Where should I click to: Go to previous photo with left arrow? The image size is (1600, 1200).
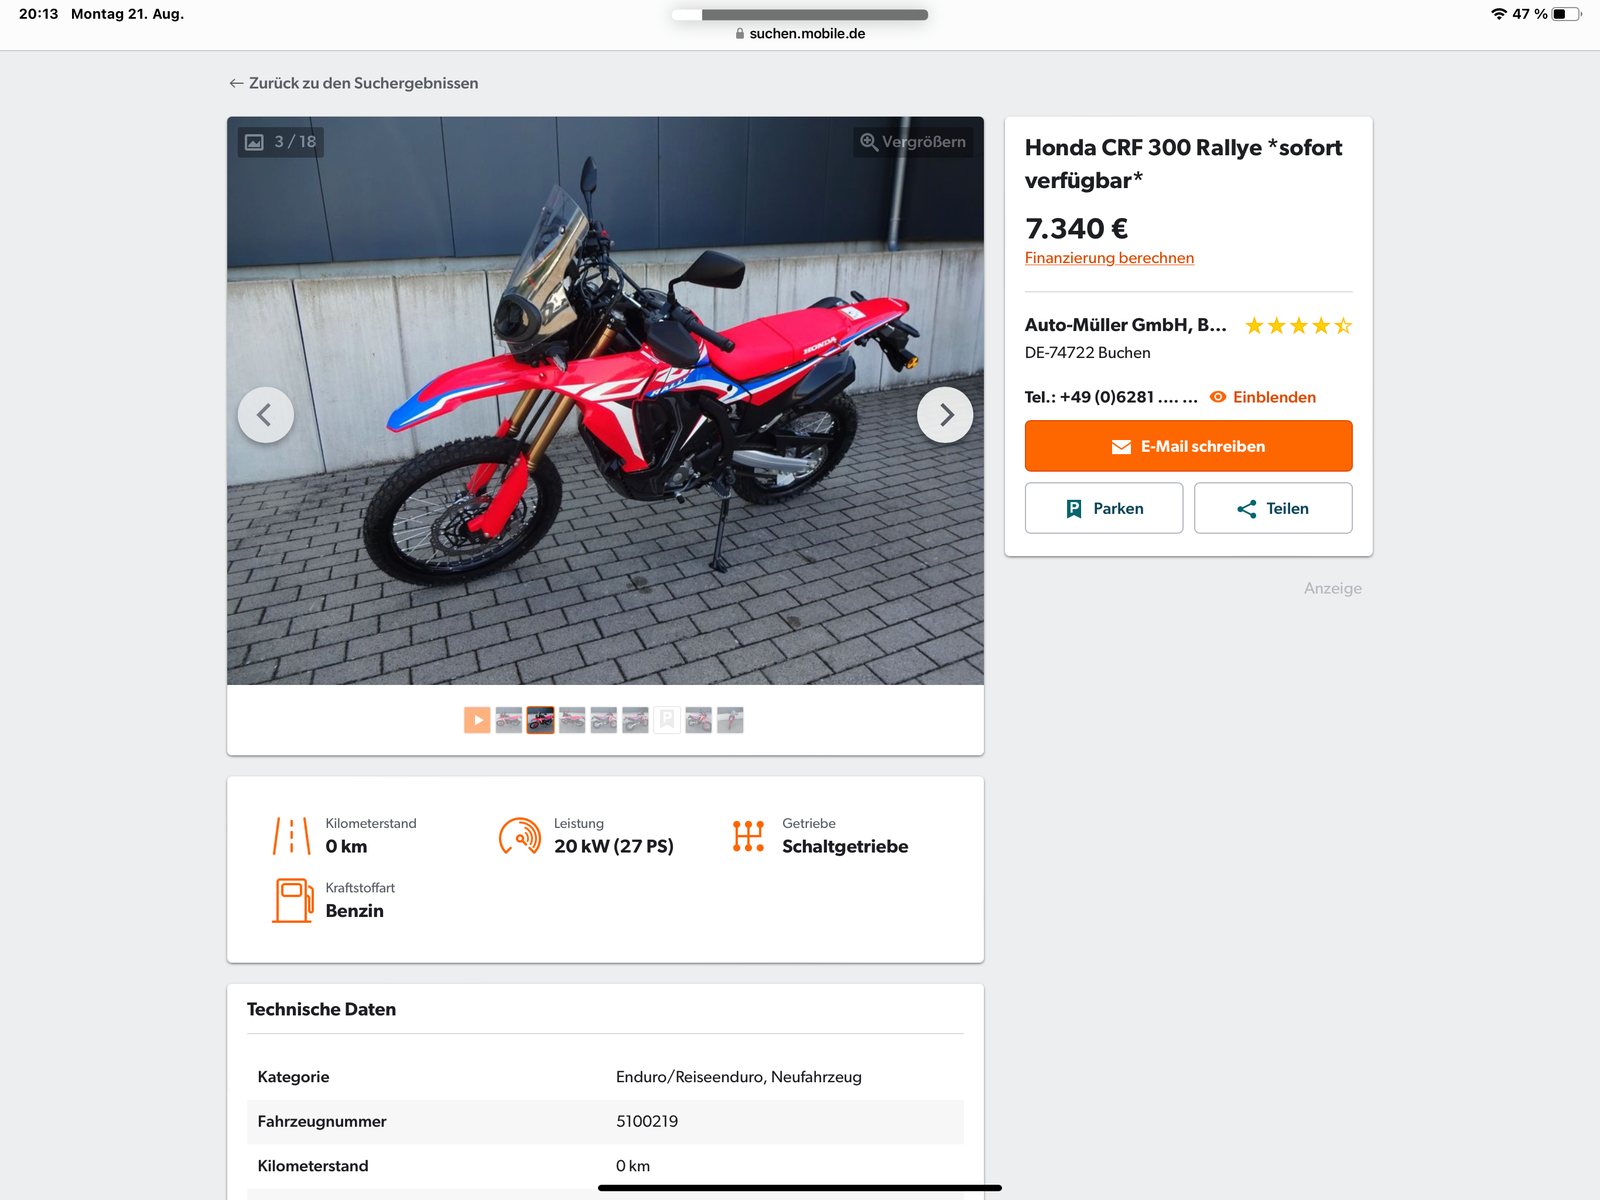point(266,415)
